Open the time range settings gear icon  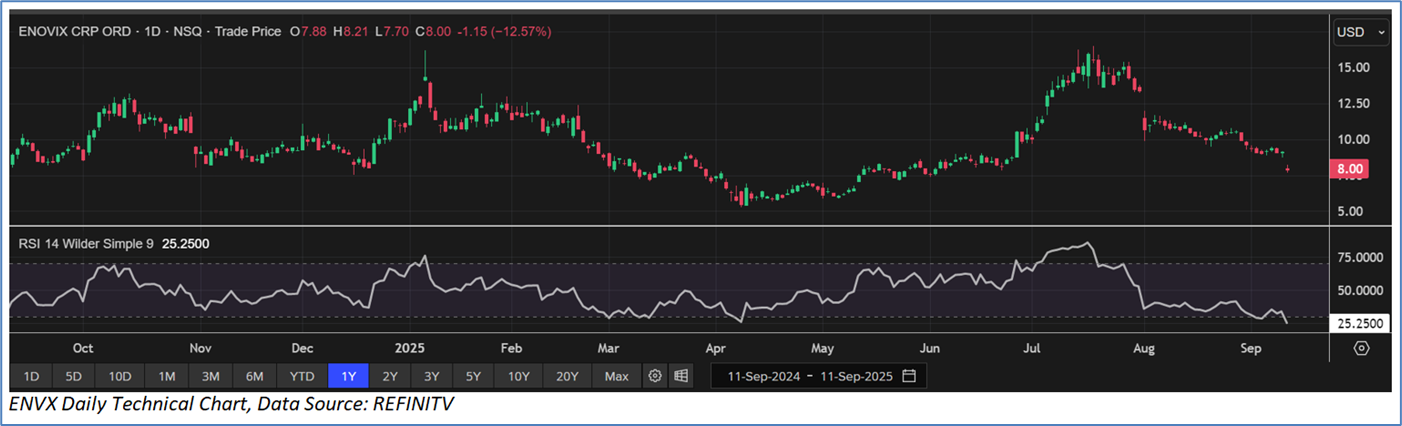pos(655,376)
